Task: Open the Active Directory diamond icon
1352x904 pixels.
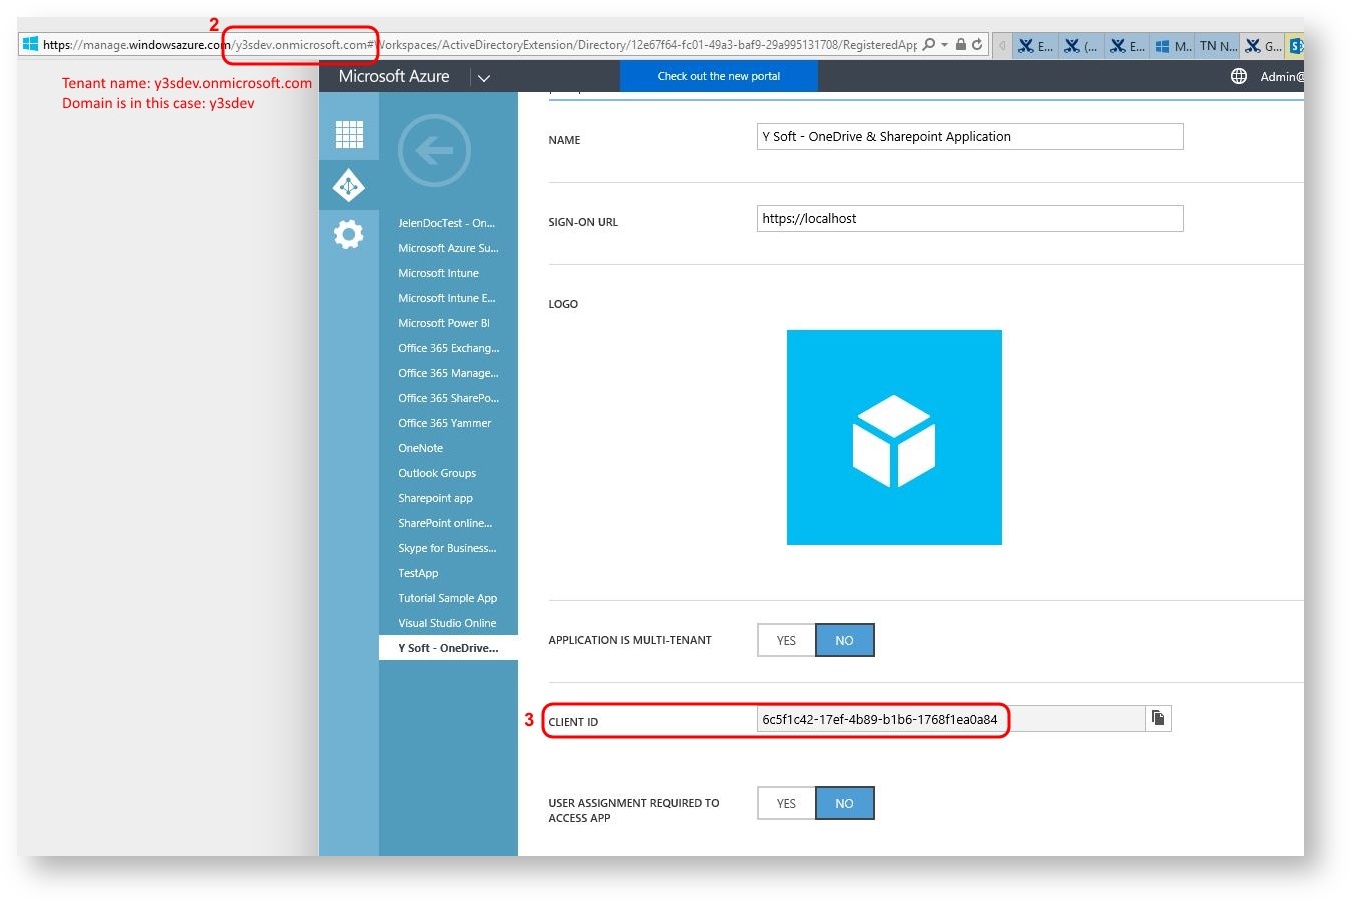Action: coord(349,185)
